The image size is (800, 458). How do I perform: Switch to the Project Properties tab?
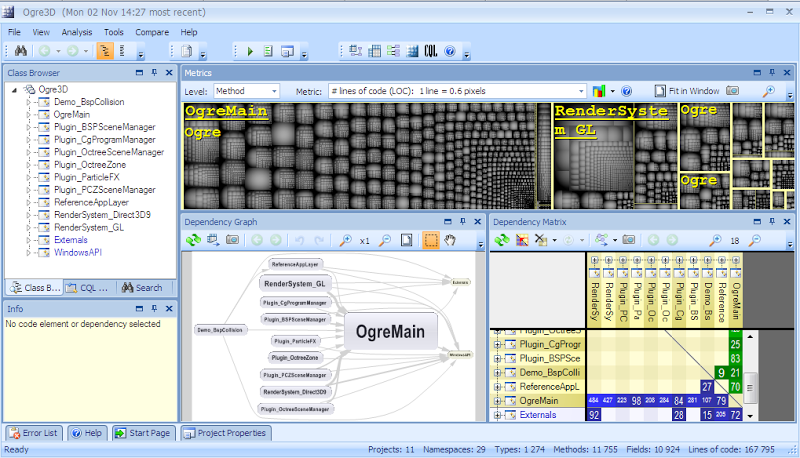coord(226,433)
